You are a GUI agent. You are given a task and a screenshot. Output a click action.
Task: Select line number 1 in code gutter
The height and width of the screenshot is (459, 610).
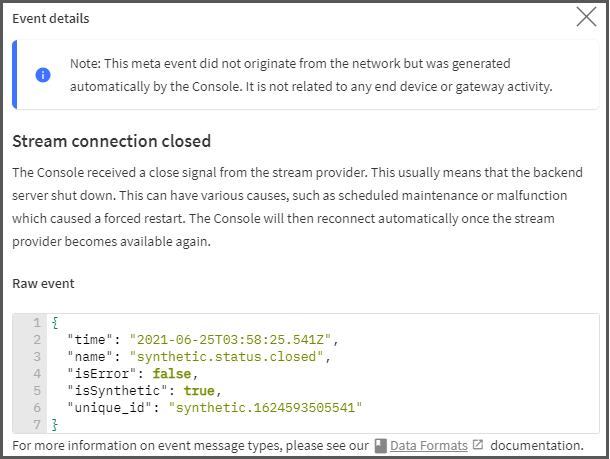[37, 322]
